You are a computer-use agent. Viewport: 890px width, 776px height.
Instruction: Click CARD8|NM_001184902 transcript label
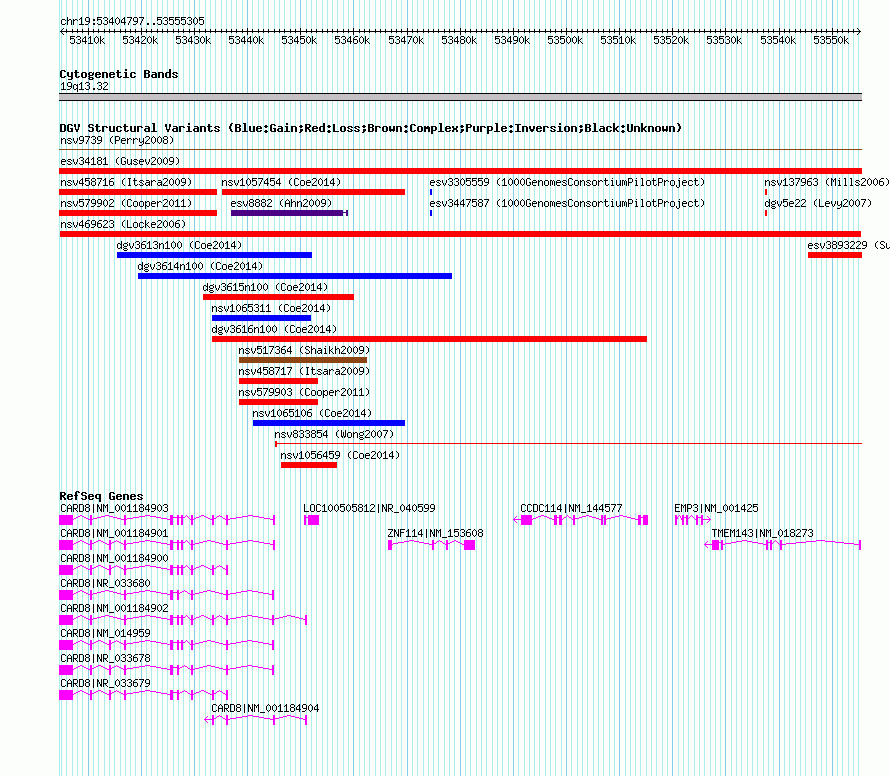(114, 608)
